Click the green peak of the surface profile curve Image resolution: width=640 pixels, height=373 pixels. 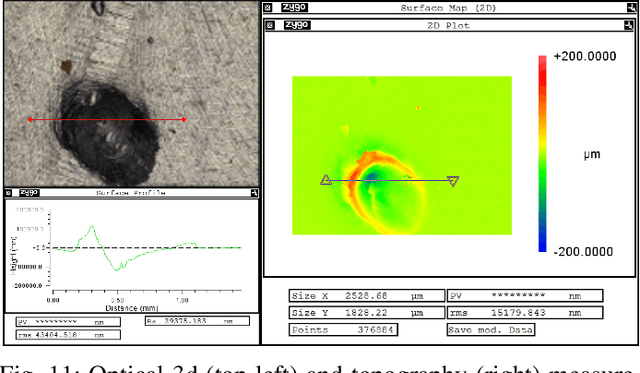coord(92,227)
